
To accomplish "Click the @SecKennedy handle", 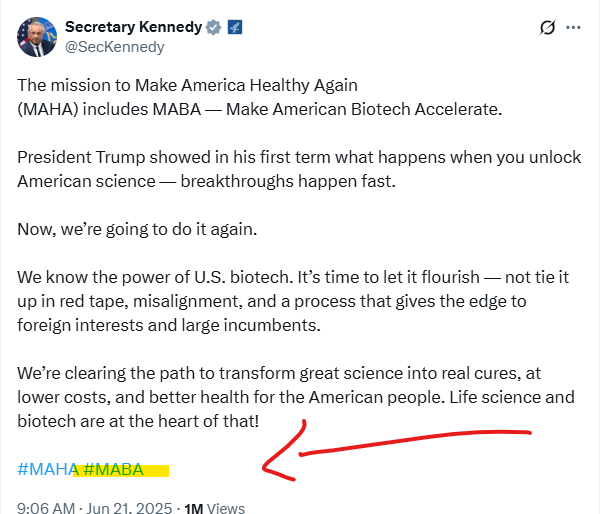I will click(114, 47).
